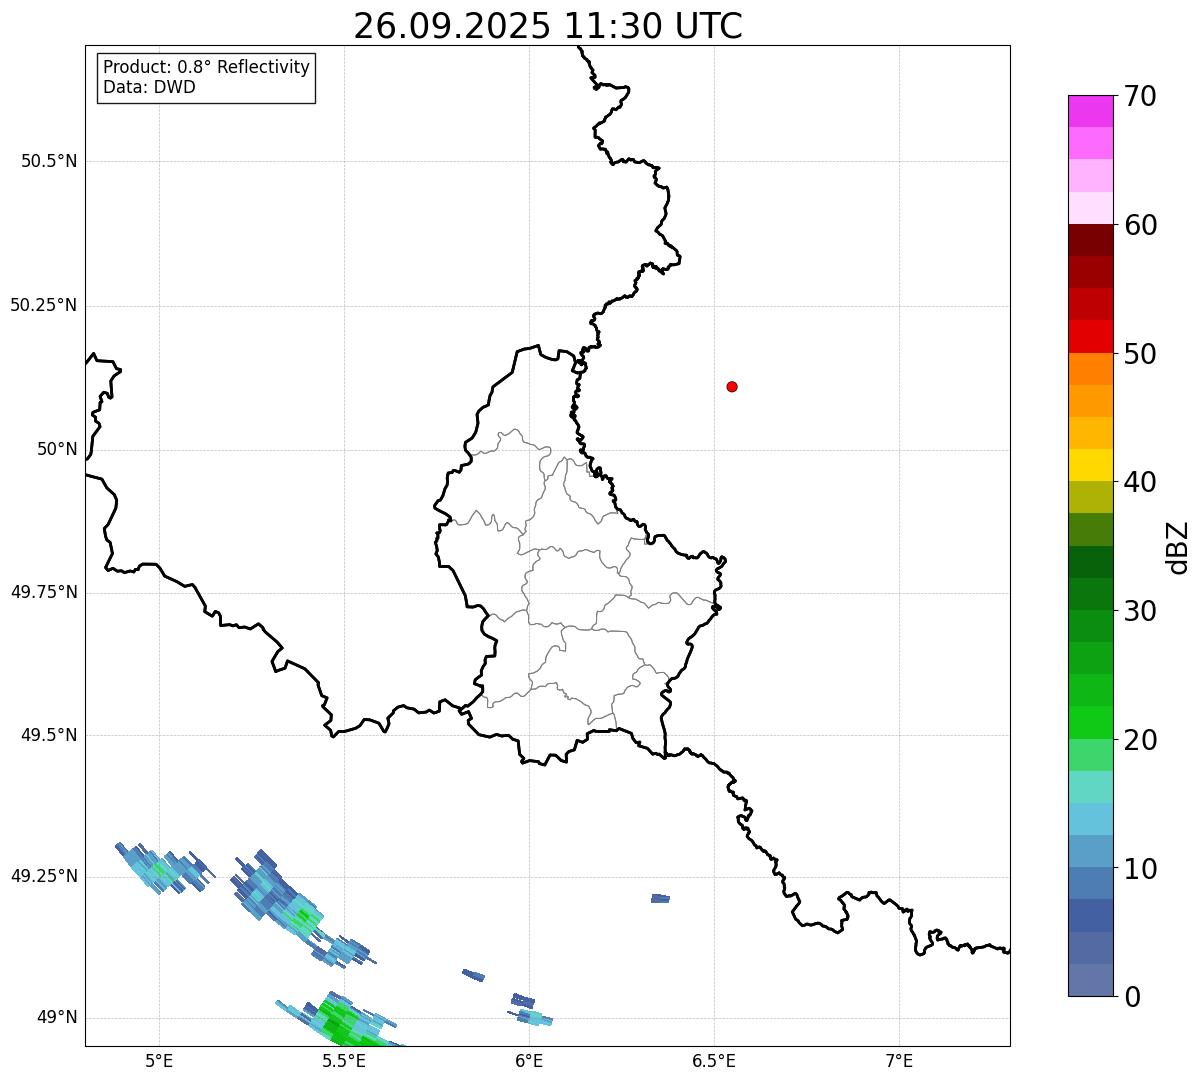Image resolution: width=1202 pixels, height=1081 pixels.
Task: Click the 50.5°N latitude tick label
Action: tap(49, 161)
